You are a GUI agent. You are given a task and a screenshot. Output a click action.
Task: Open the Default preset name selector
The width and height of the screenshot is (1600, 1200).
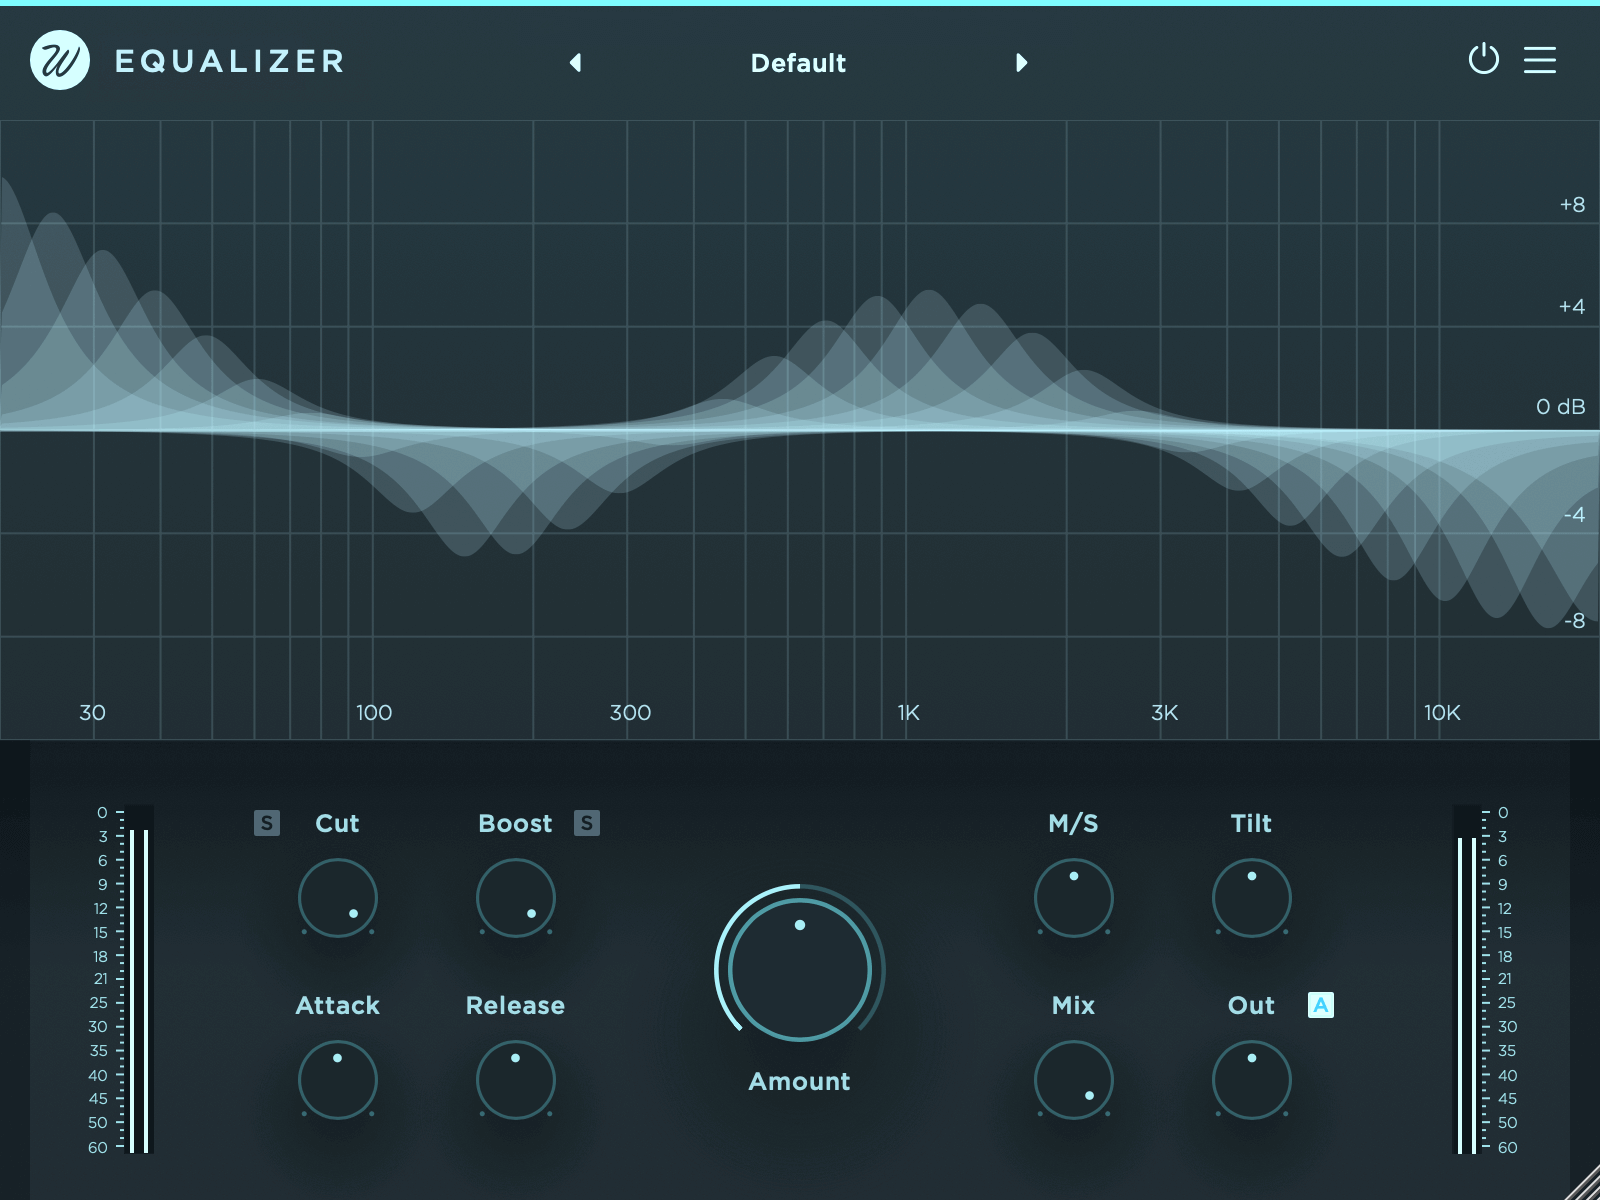pos(798,63)
